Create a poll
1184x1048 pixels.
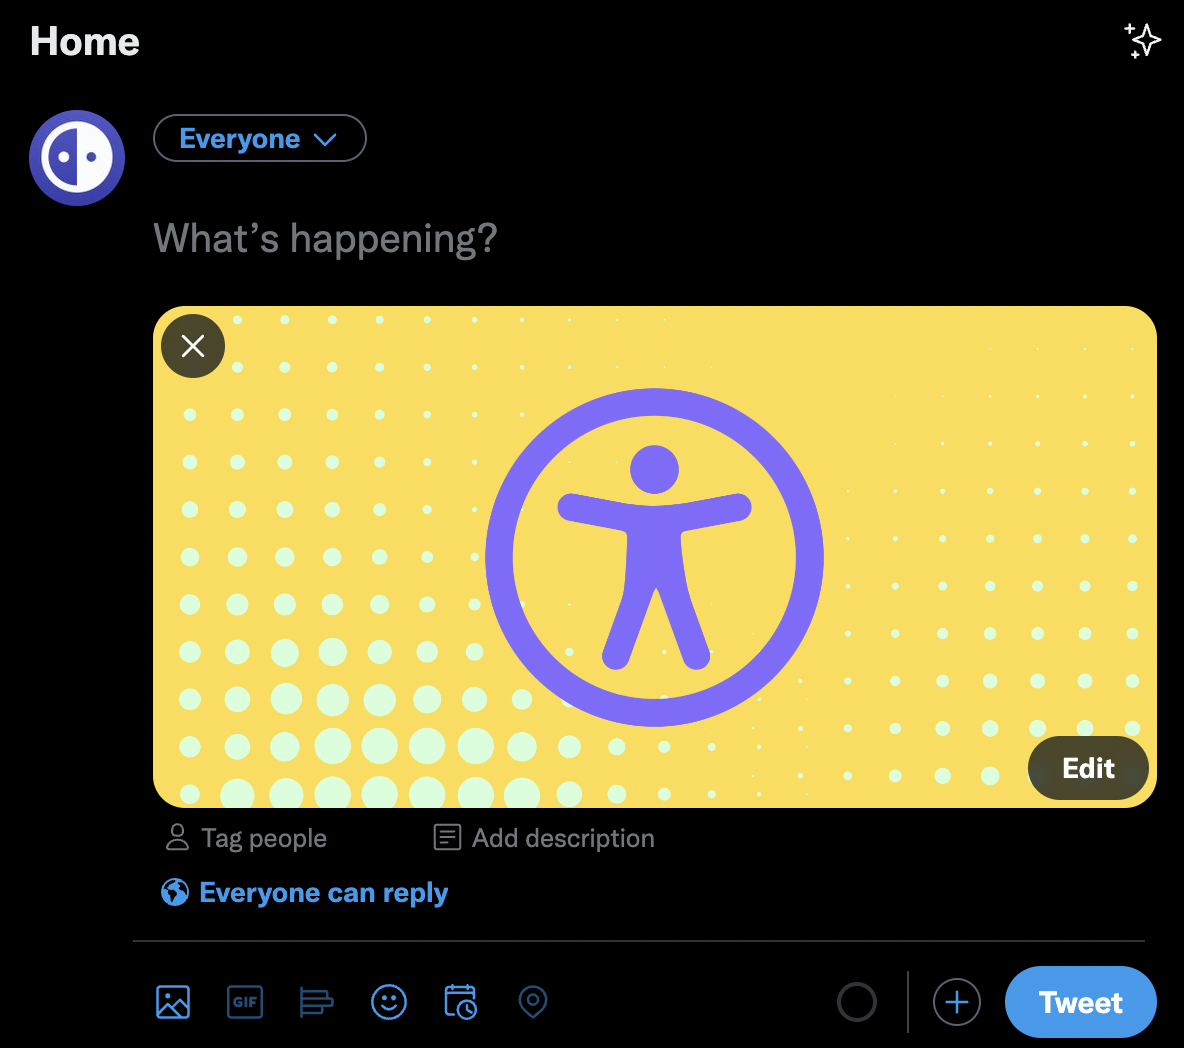(317, 1002)
